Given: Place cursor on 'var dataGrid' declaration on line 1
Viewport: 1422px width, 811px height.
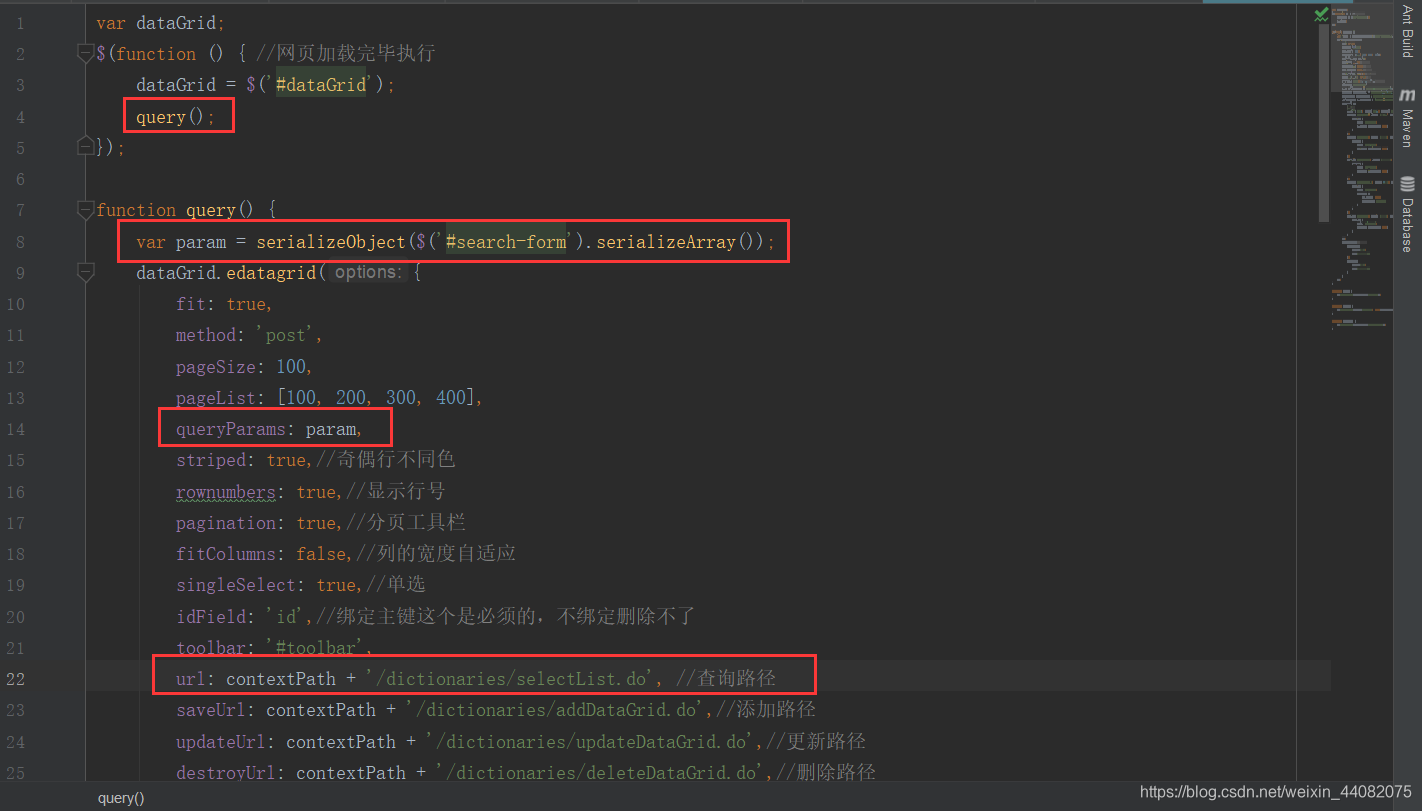Looking at the screenshot, I should coord(161,22).
